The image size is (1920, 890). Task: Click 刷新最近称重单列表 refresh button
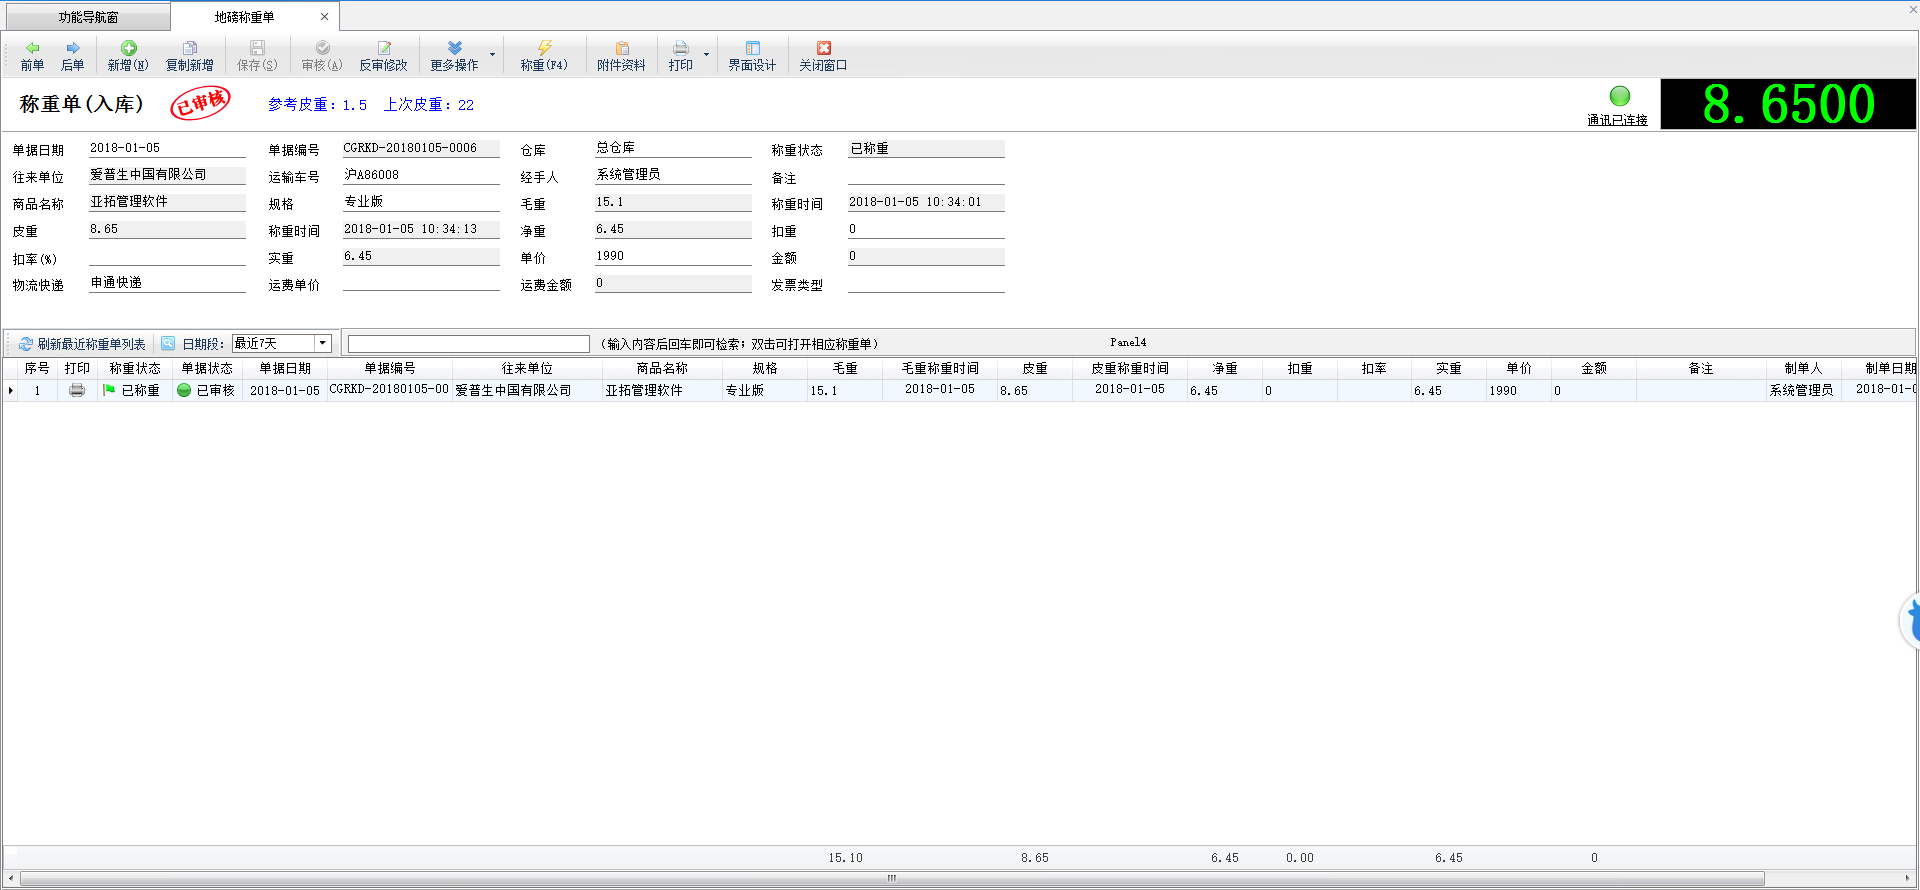pyautogui.click(x=82, y=344)
